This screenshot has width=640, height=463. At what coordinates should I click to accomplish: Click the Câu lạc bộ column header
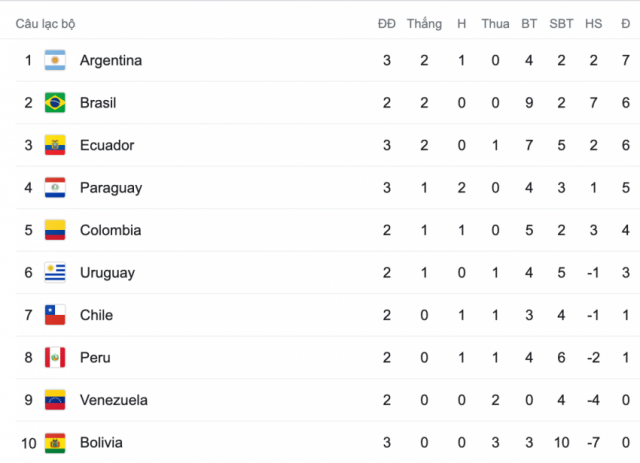(x=45, y=24)
